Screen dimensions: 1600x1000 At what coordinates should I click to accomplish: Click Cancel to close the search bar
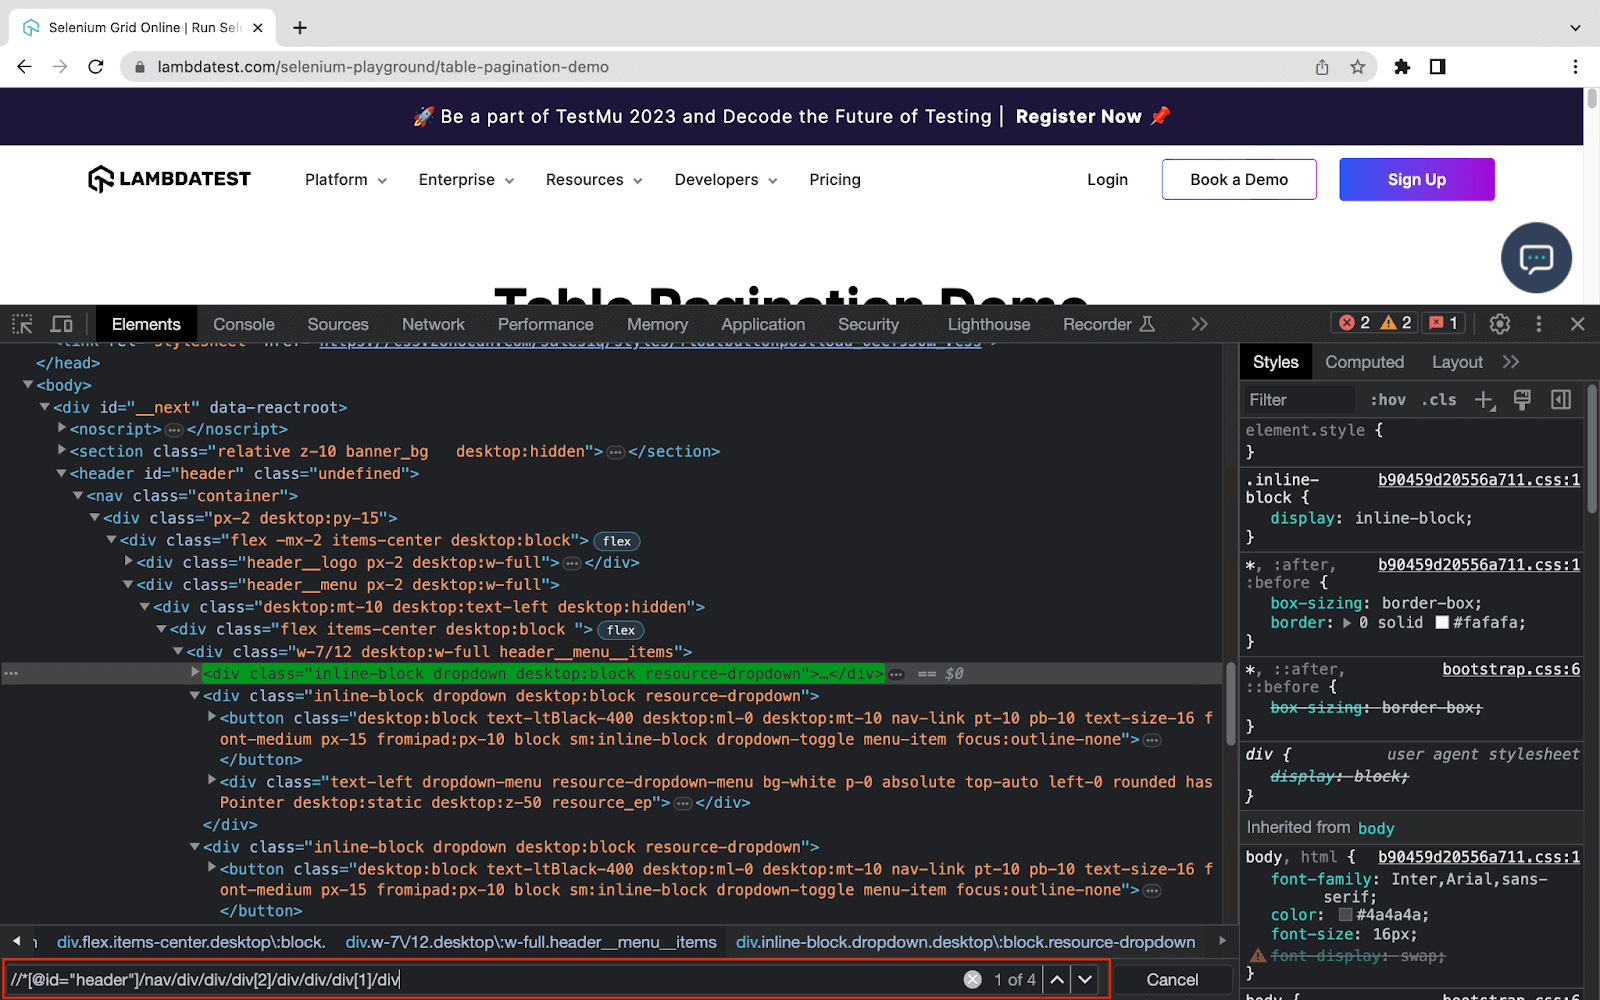(x=1172, y=980)
